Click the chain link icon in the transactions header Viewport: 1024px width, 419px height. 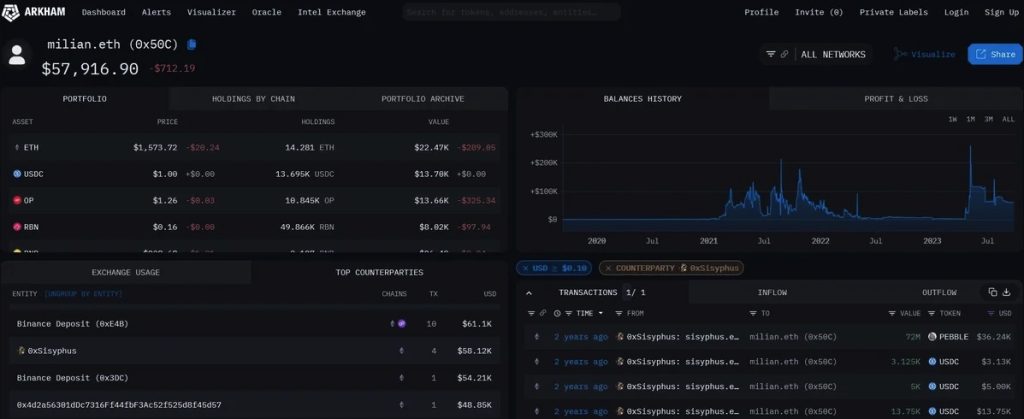click(543, 313)
